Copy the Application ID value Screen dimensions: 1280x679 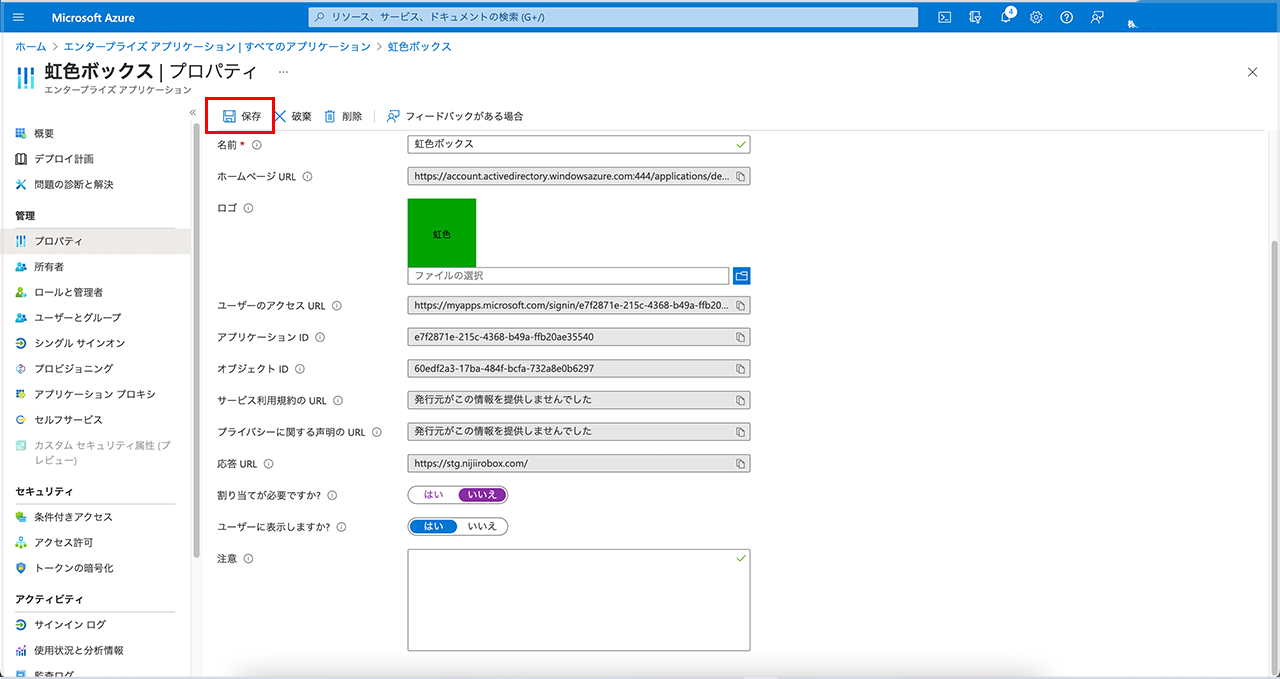coord(741,338)
